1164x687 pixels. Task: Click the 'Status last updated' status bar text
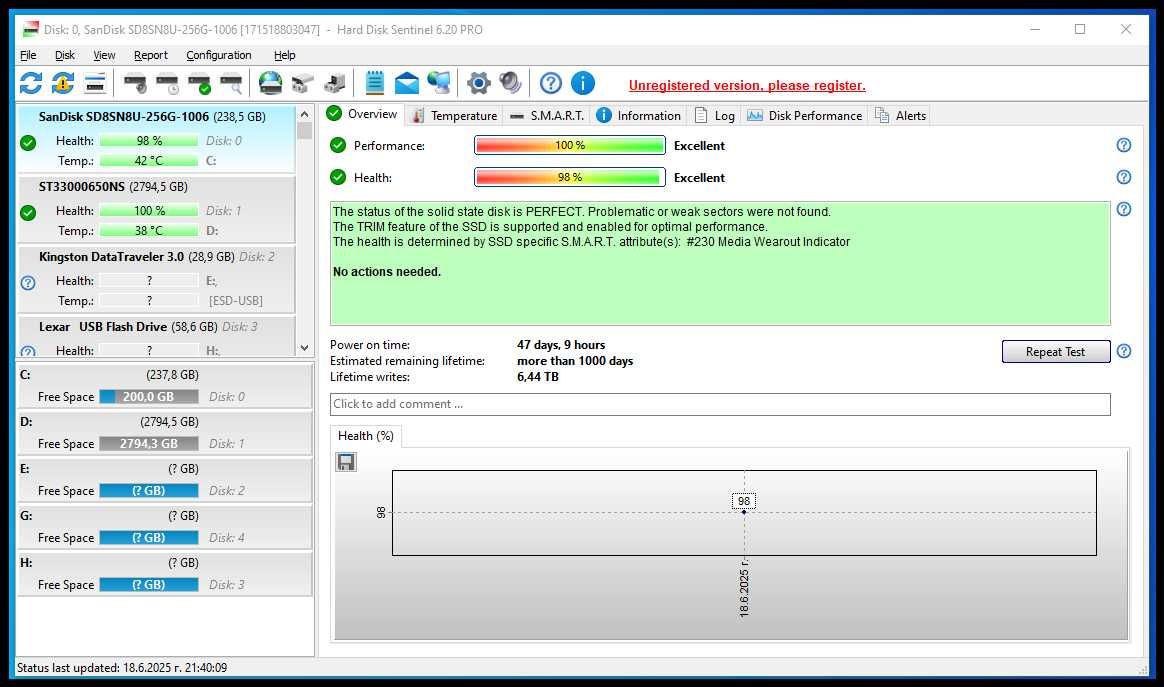122,668
